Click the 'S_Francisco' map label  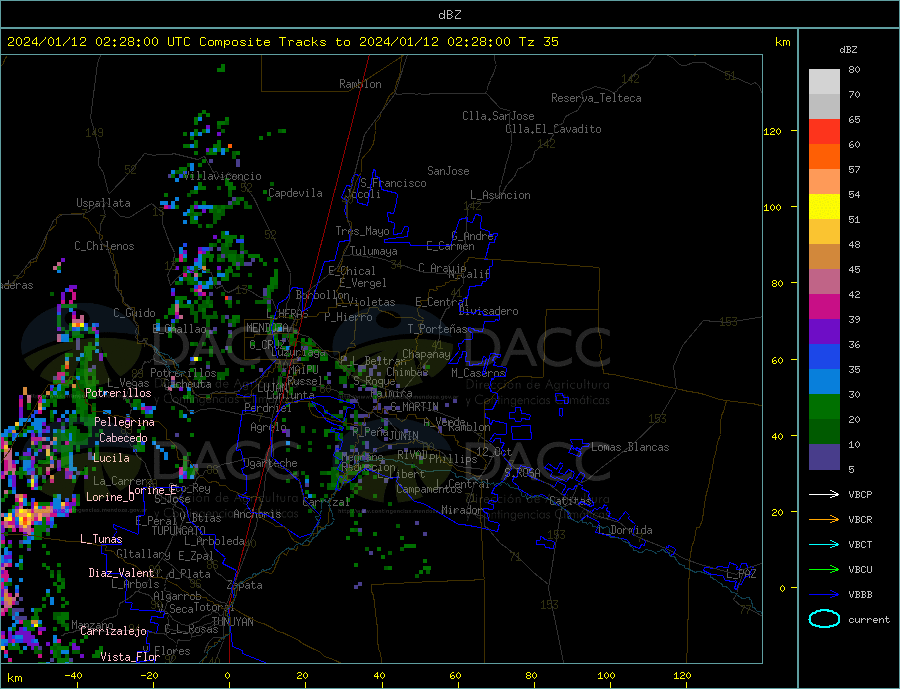393,183
